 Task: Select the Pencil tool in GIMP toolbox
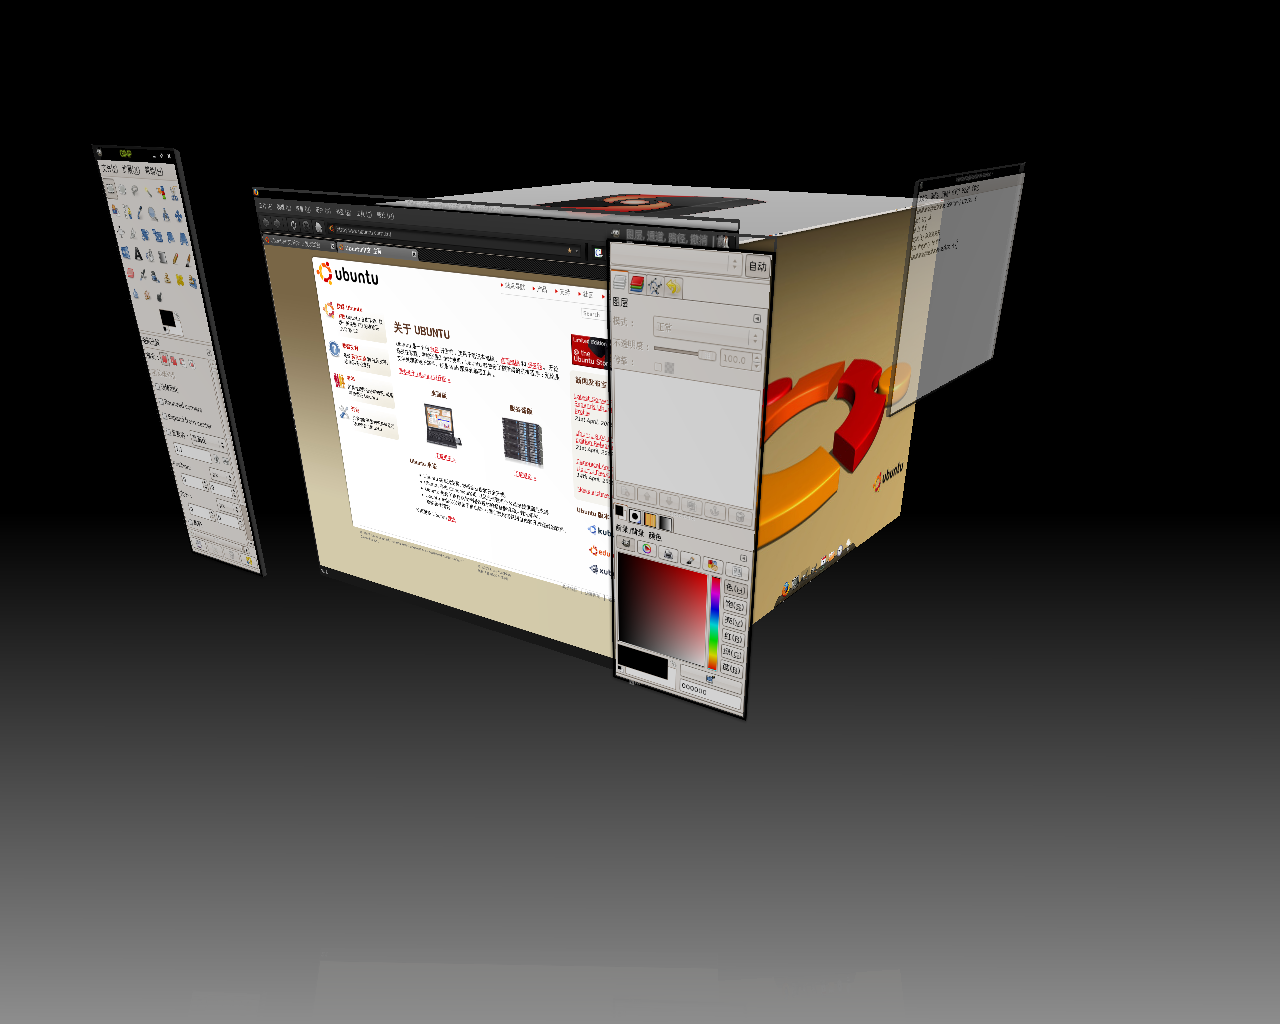coord(175,258)
